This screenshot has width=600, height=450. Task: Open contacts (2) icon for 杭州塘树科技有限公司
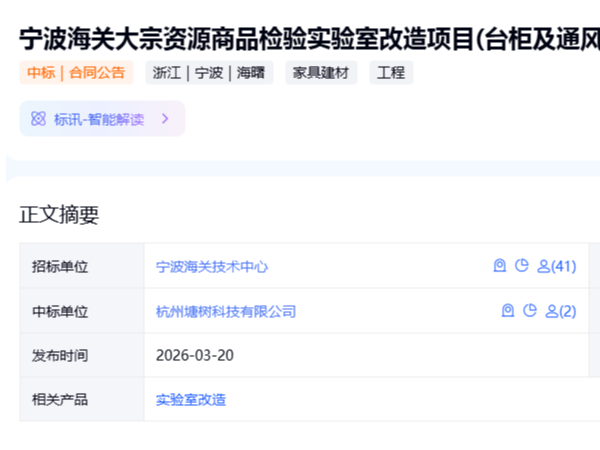pyautogui.click(x=561, y=311)
